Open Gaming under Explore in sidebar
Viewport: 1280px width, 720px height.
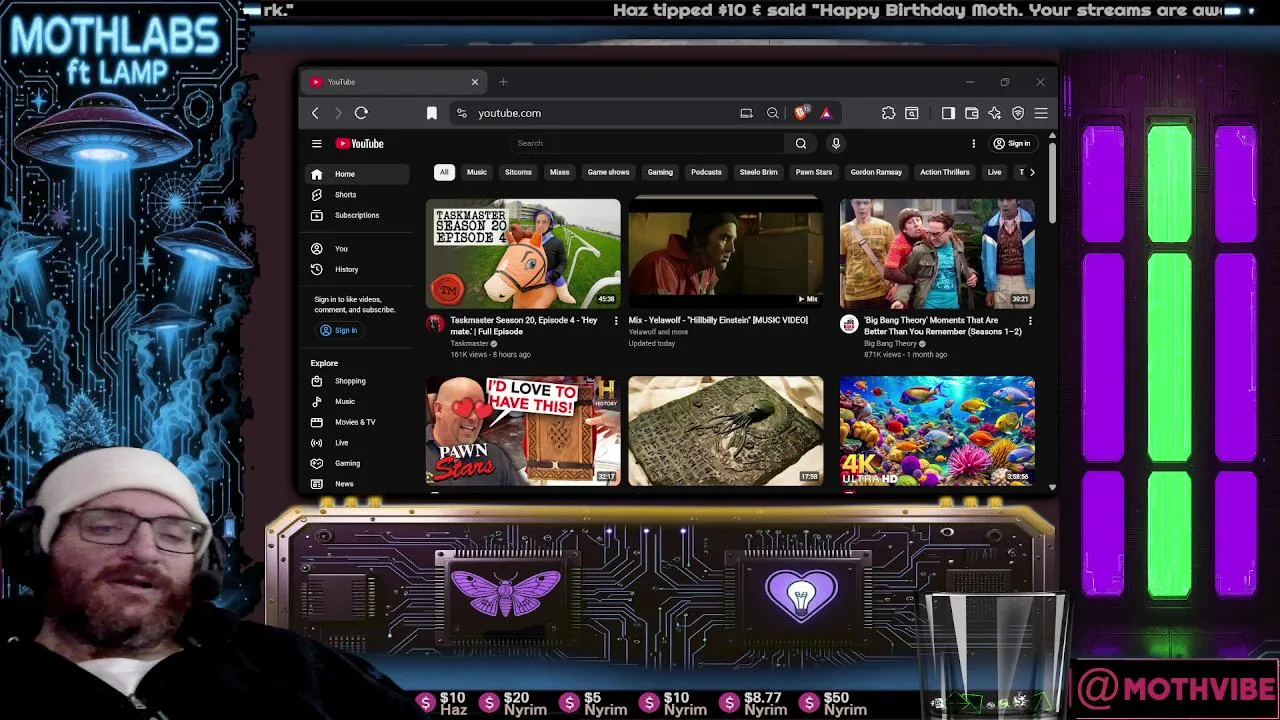click(358, 463)
